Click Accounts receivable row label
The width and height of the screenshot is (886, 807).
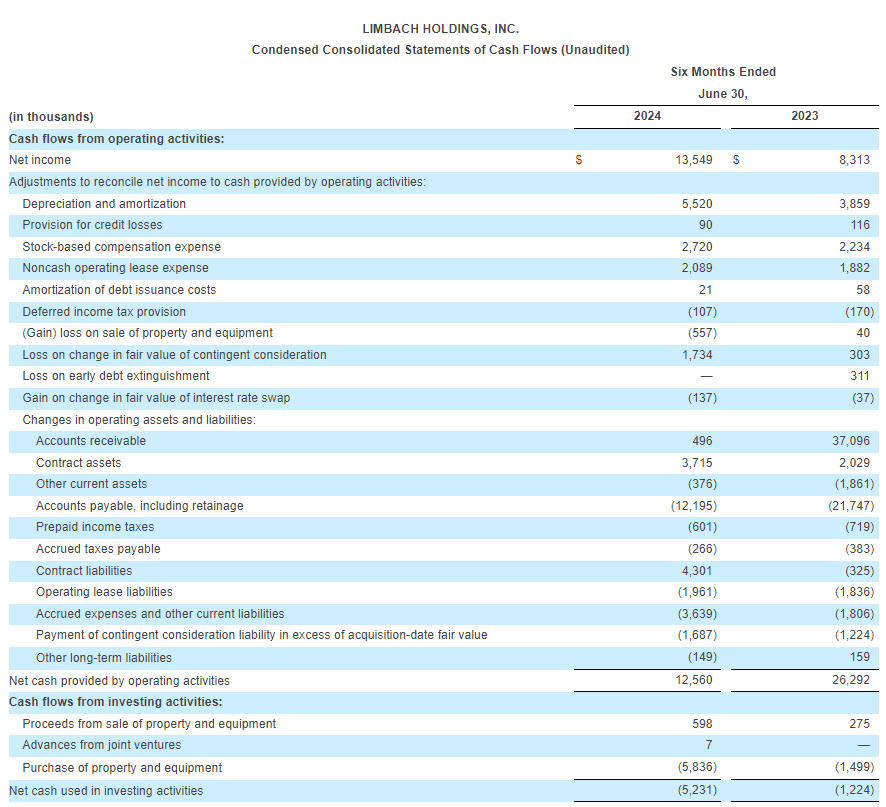(x=91, y=441)
